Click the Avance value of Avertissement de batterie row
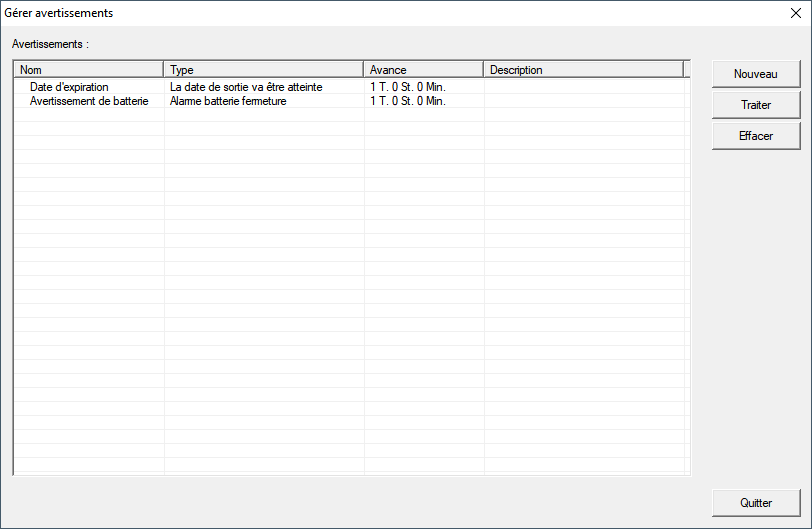812x529 pixels. tap(407, 101)
